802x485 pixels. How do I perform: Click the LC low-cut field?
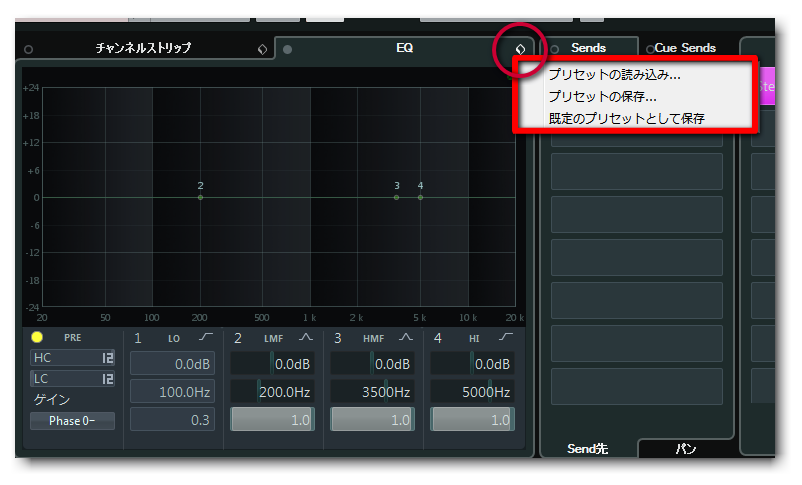click(x=73, y=379)
